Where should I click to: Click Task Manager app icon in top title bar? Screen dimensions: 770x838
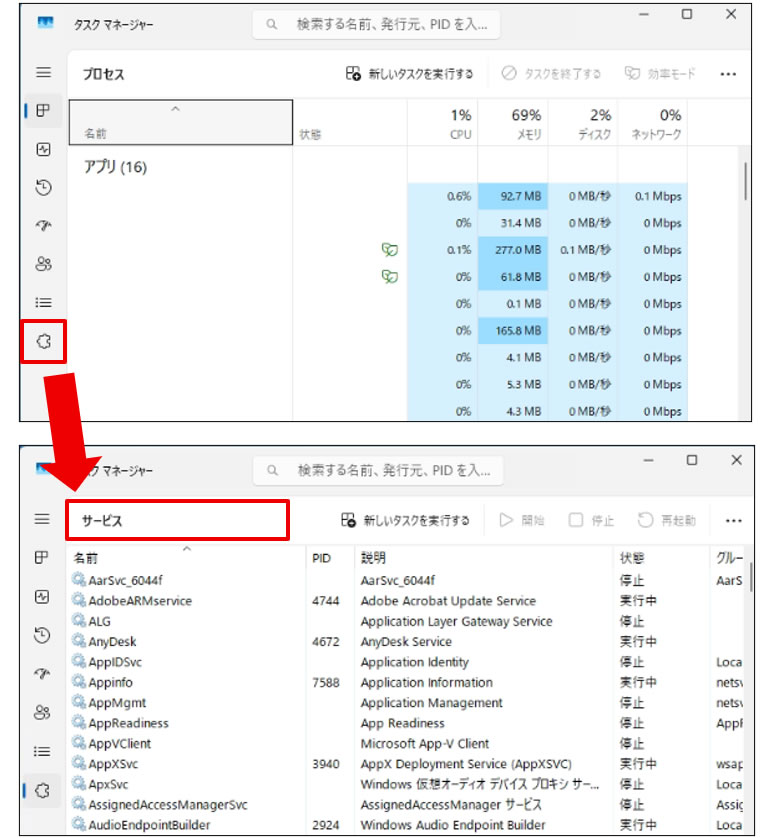click(45, 23)
